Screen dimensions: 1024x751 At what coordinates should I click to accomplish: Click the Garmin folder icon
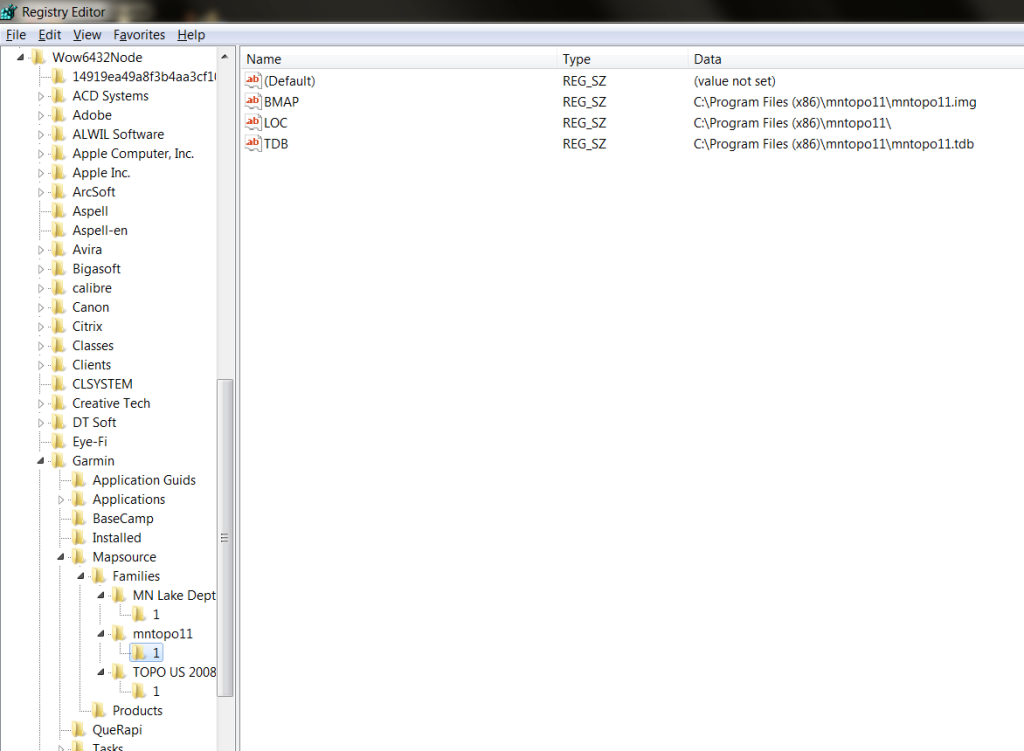(x=59, y=461)
